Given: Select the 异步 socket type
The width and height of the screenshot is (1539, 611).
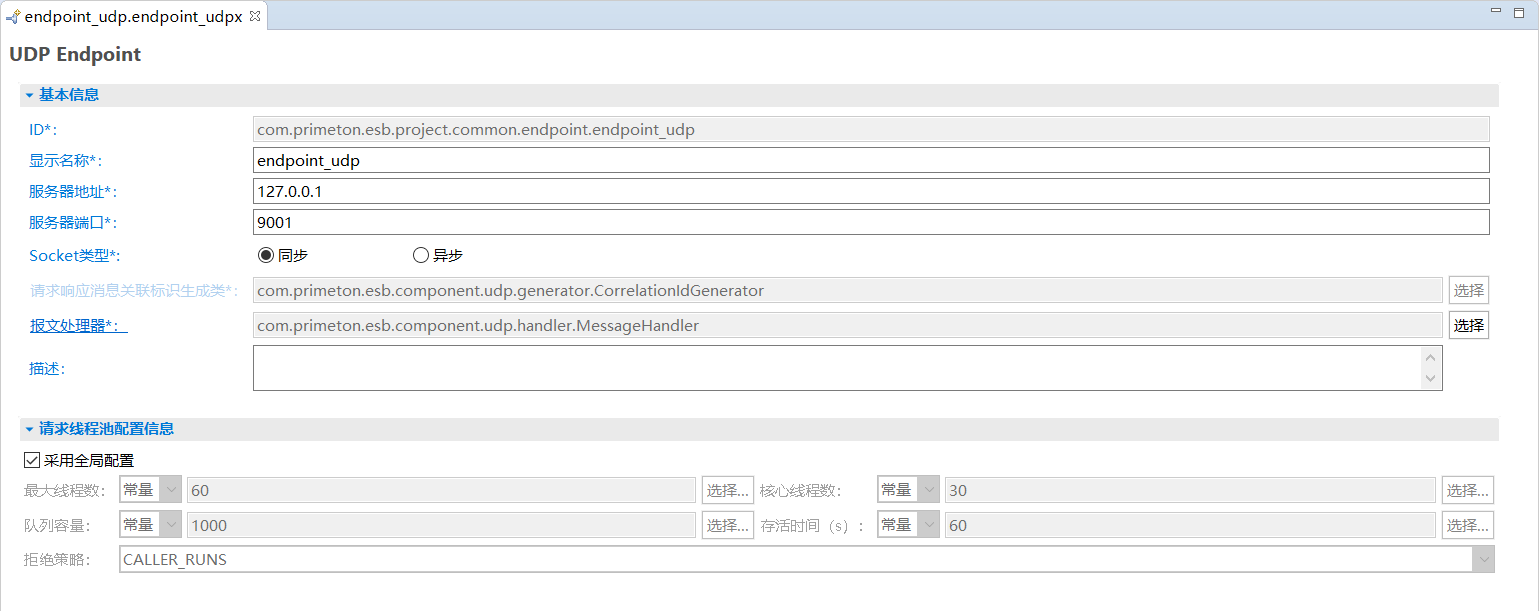Looking at the screenshot, I should coord(421,255).
